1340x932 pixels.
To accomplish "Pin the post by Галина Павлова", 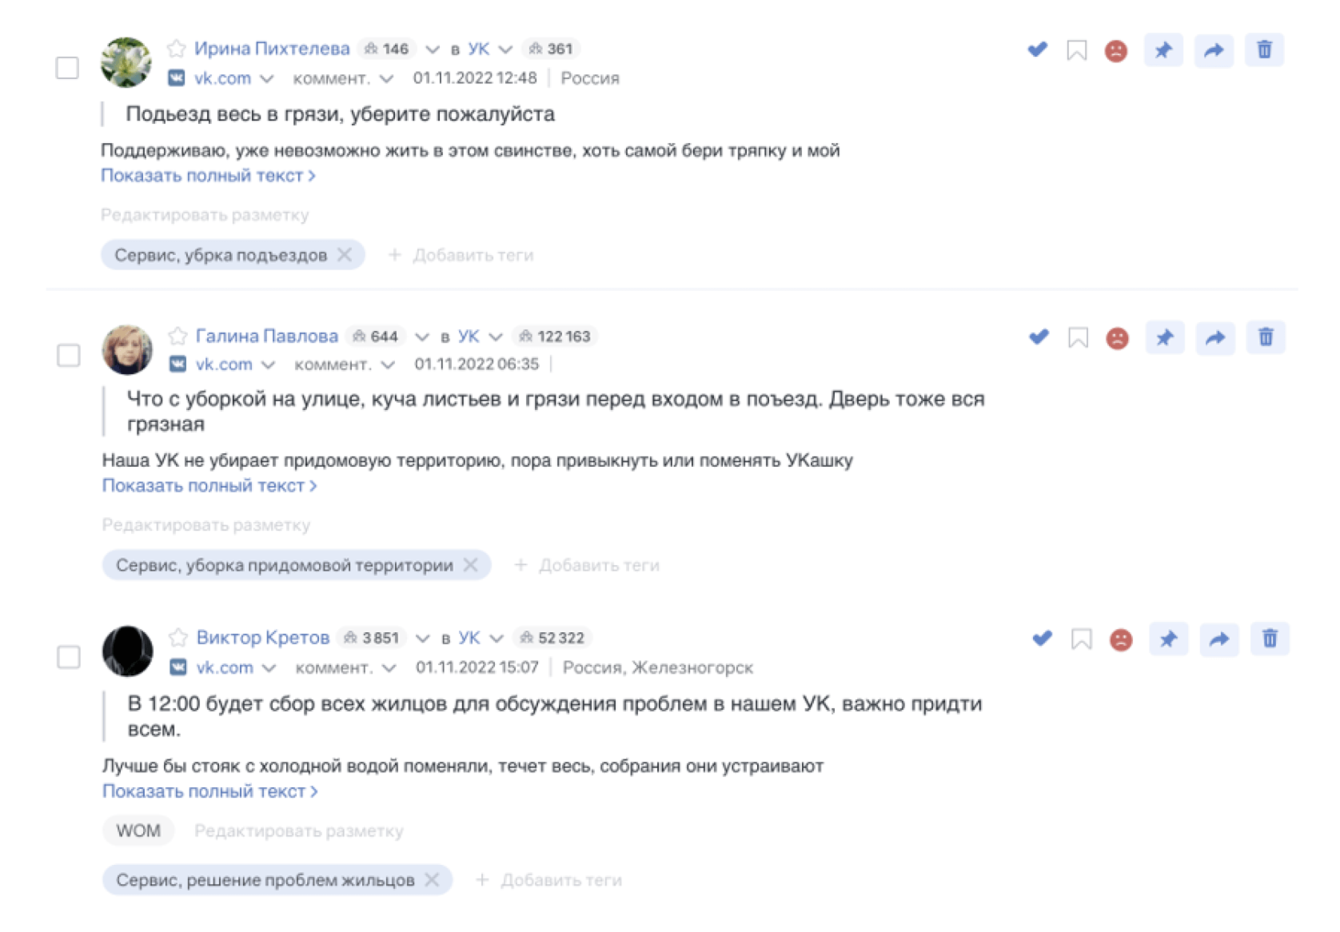I will (x=1164, y=337).
